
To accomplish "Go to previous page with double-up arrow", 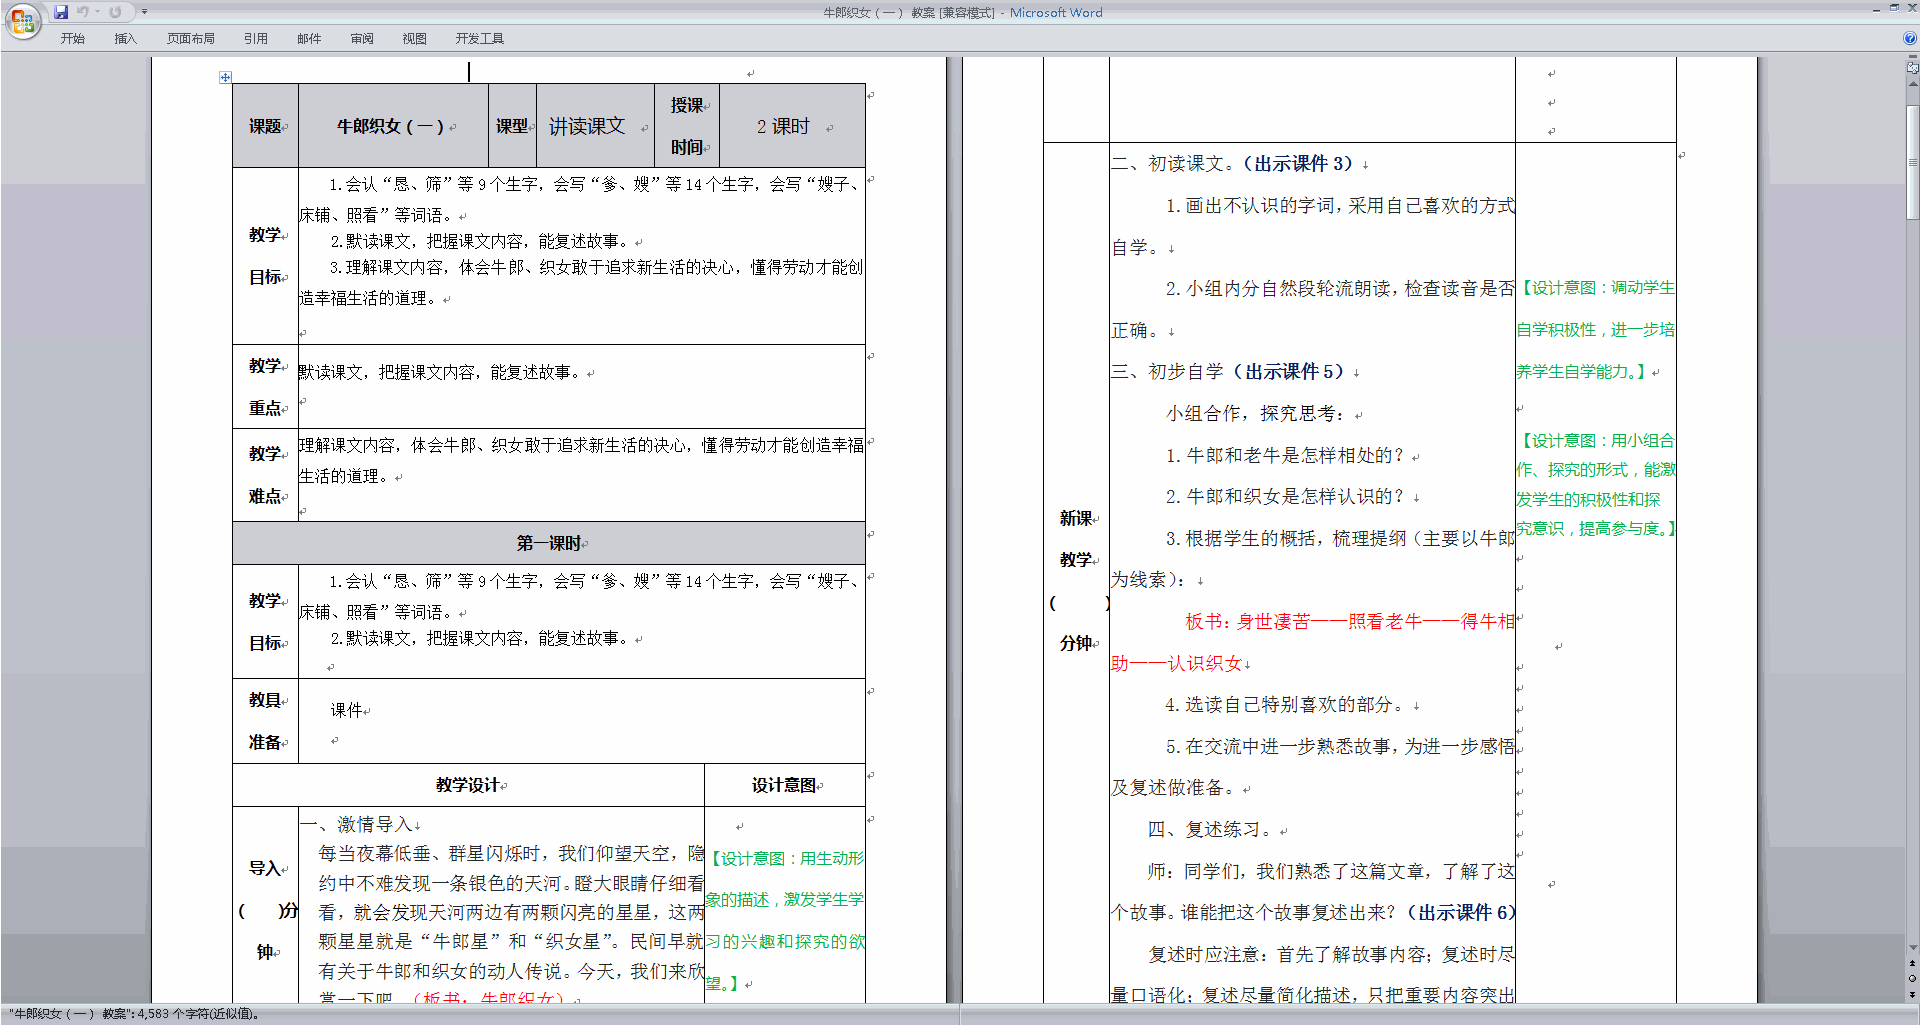I will click(1913, 964).
